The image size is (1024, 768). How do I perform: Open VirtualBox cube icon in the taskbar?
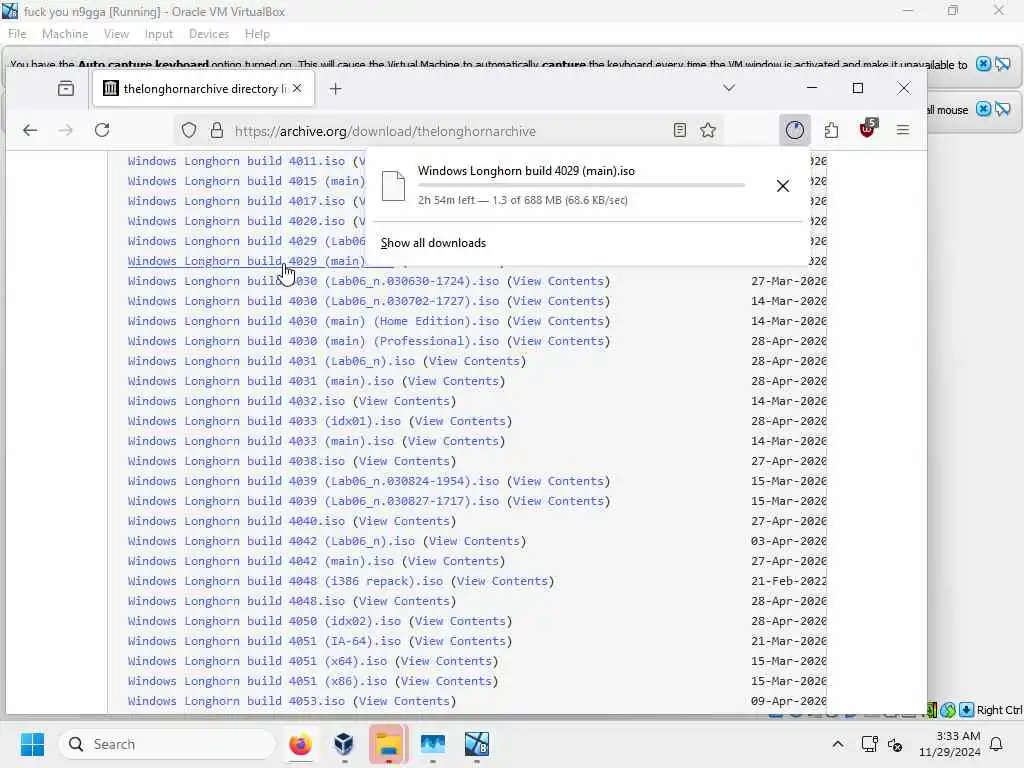344,744
